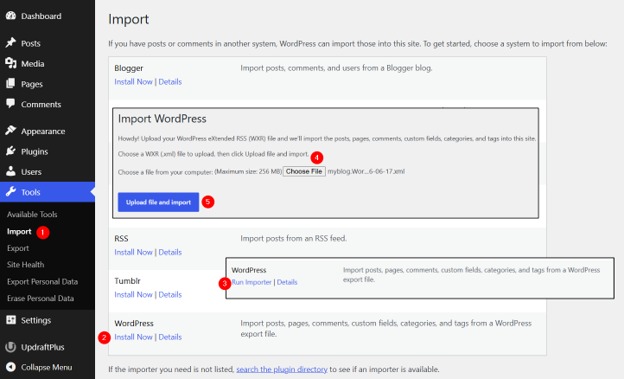Click Details beside WordPress Install Now
Viewport: 624px width, 379px height.
tap(170, 337)
